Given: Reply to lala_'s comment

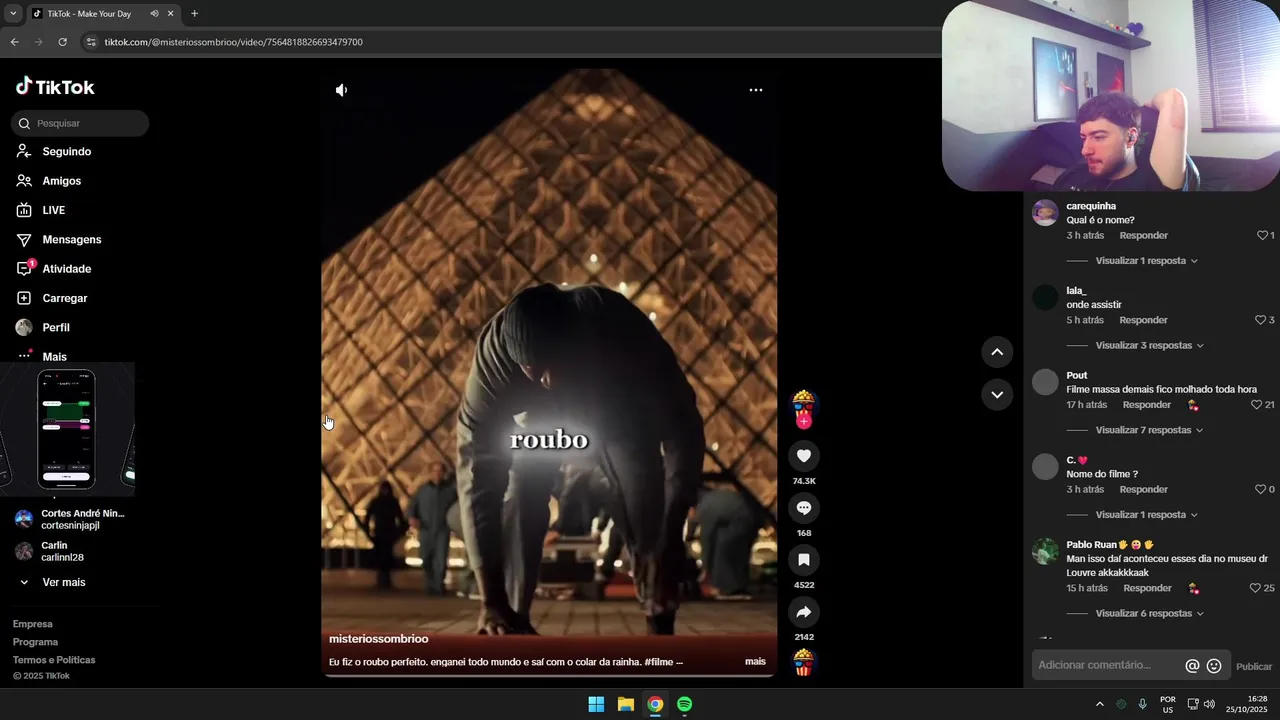Looking at the screenshot, I should click(1144, 320).
